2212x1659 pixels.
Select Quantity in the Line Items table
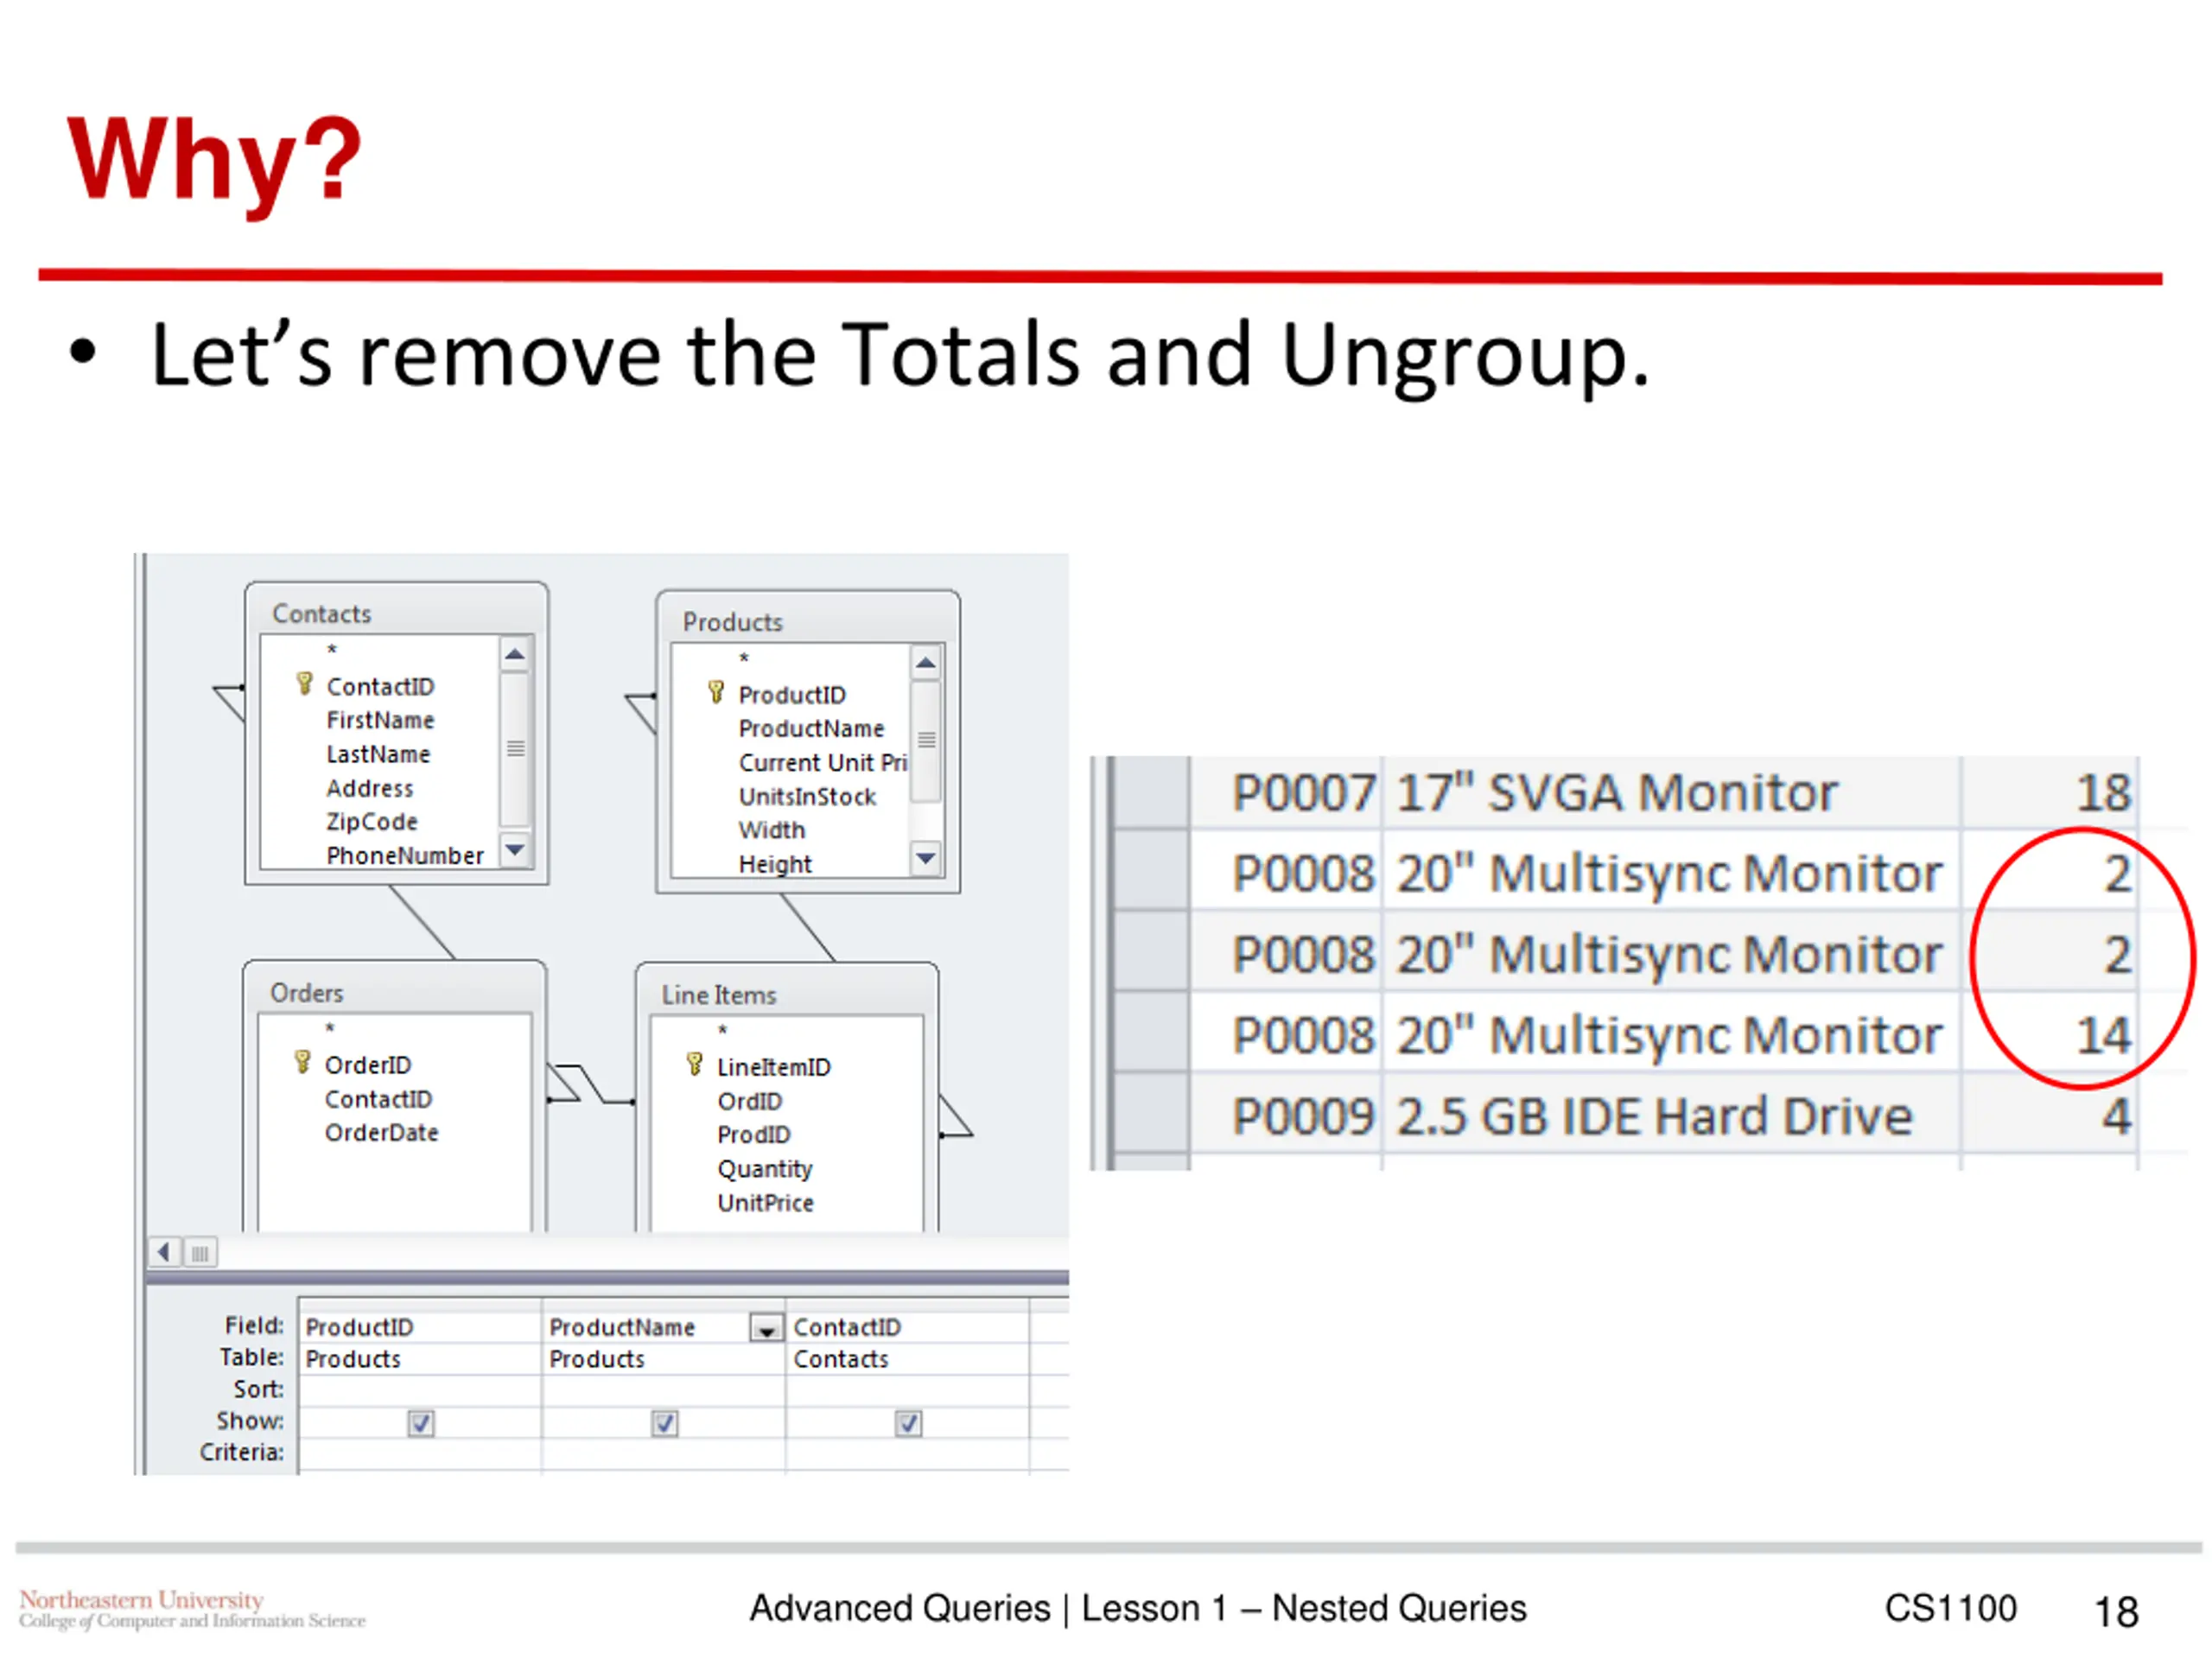765,1169
